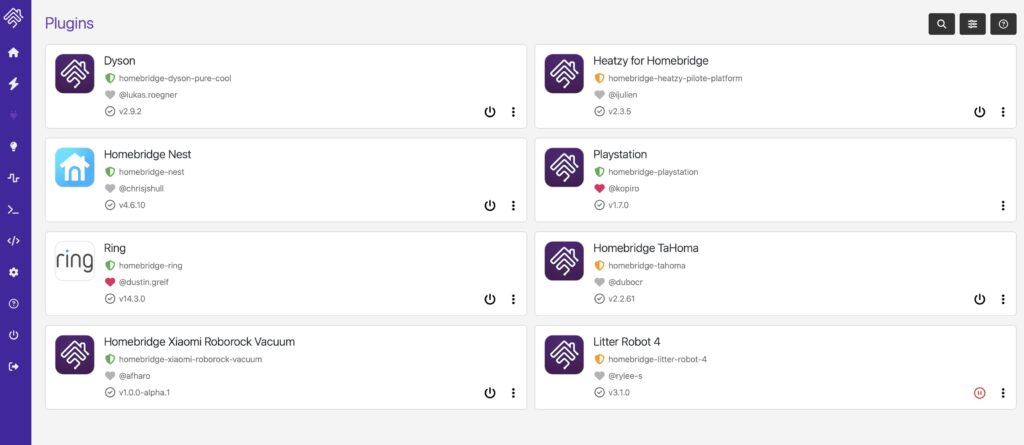Toggle power for the Dyson plugin
Image resolution: width=1024 pixels, height=445 pixels.
(x=490, y=112)
